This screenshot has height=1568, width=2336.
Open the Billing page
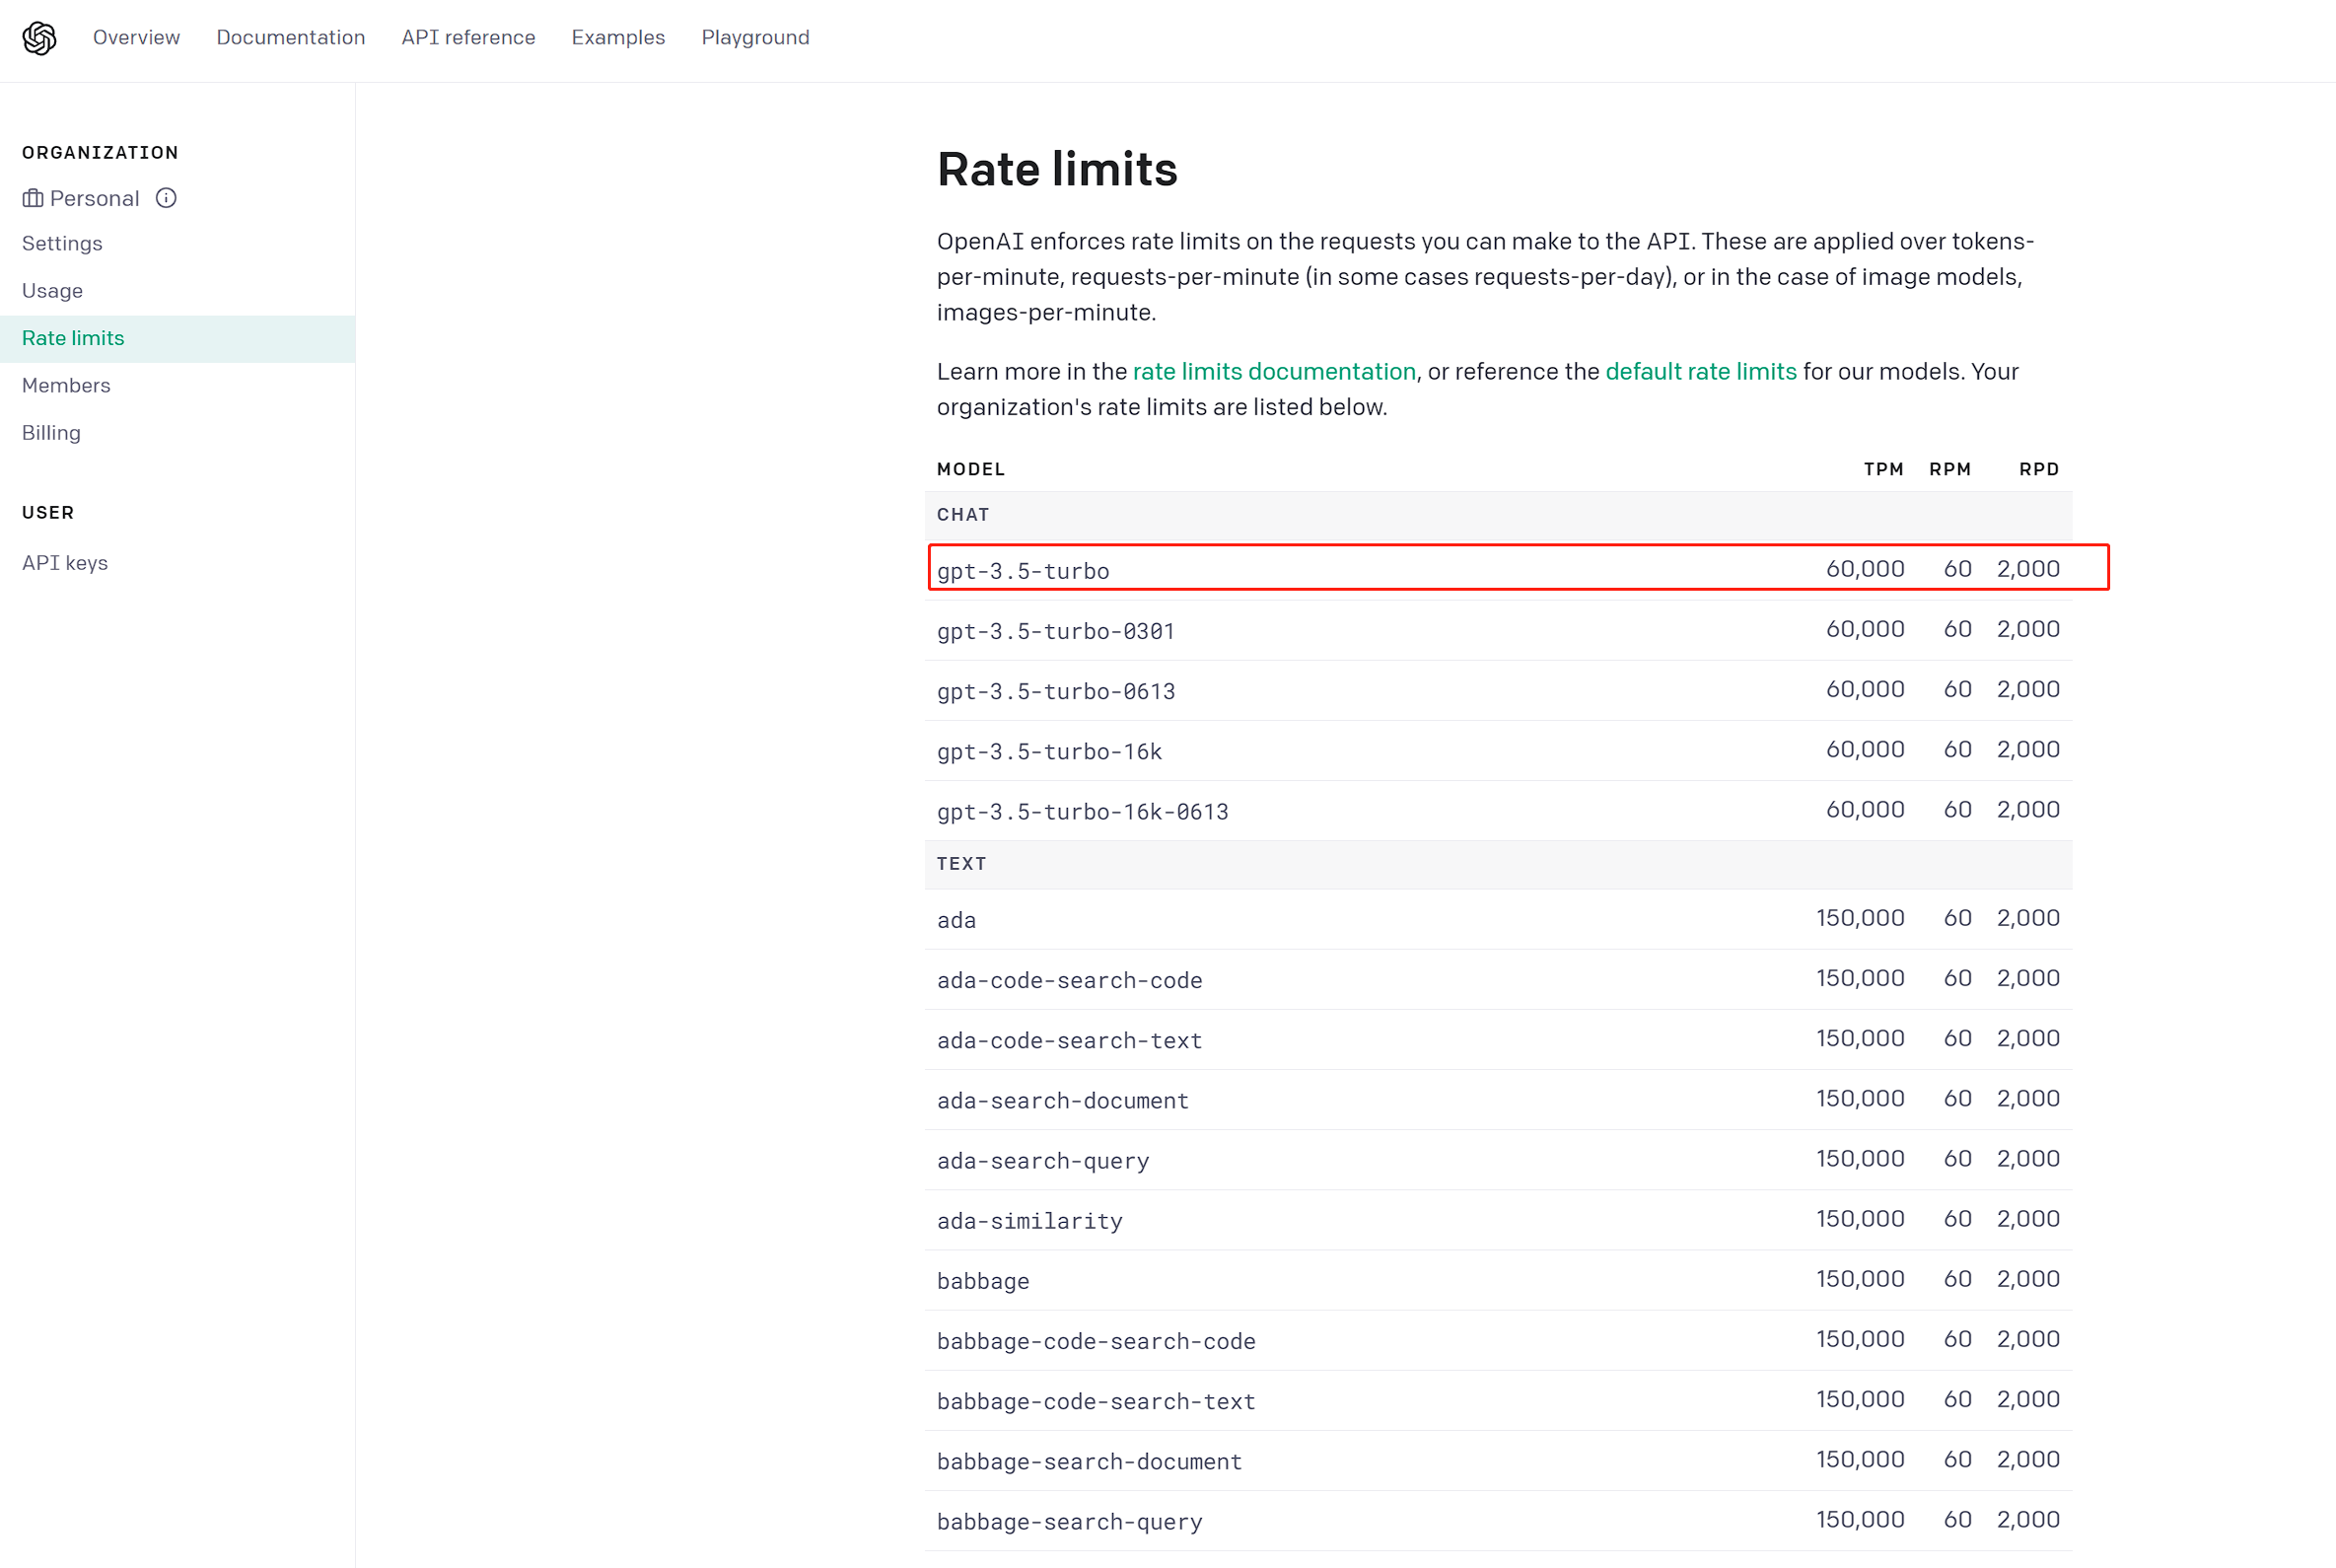[x=51, y=433]
